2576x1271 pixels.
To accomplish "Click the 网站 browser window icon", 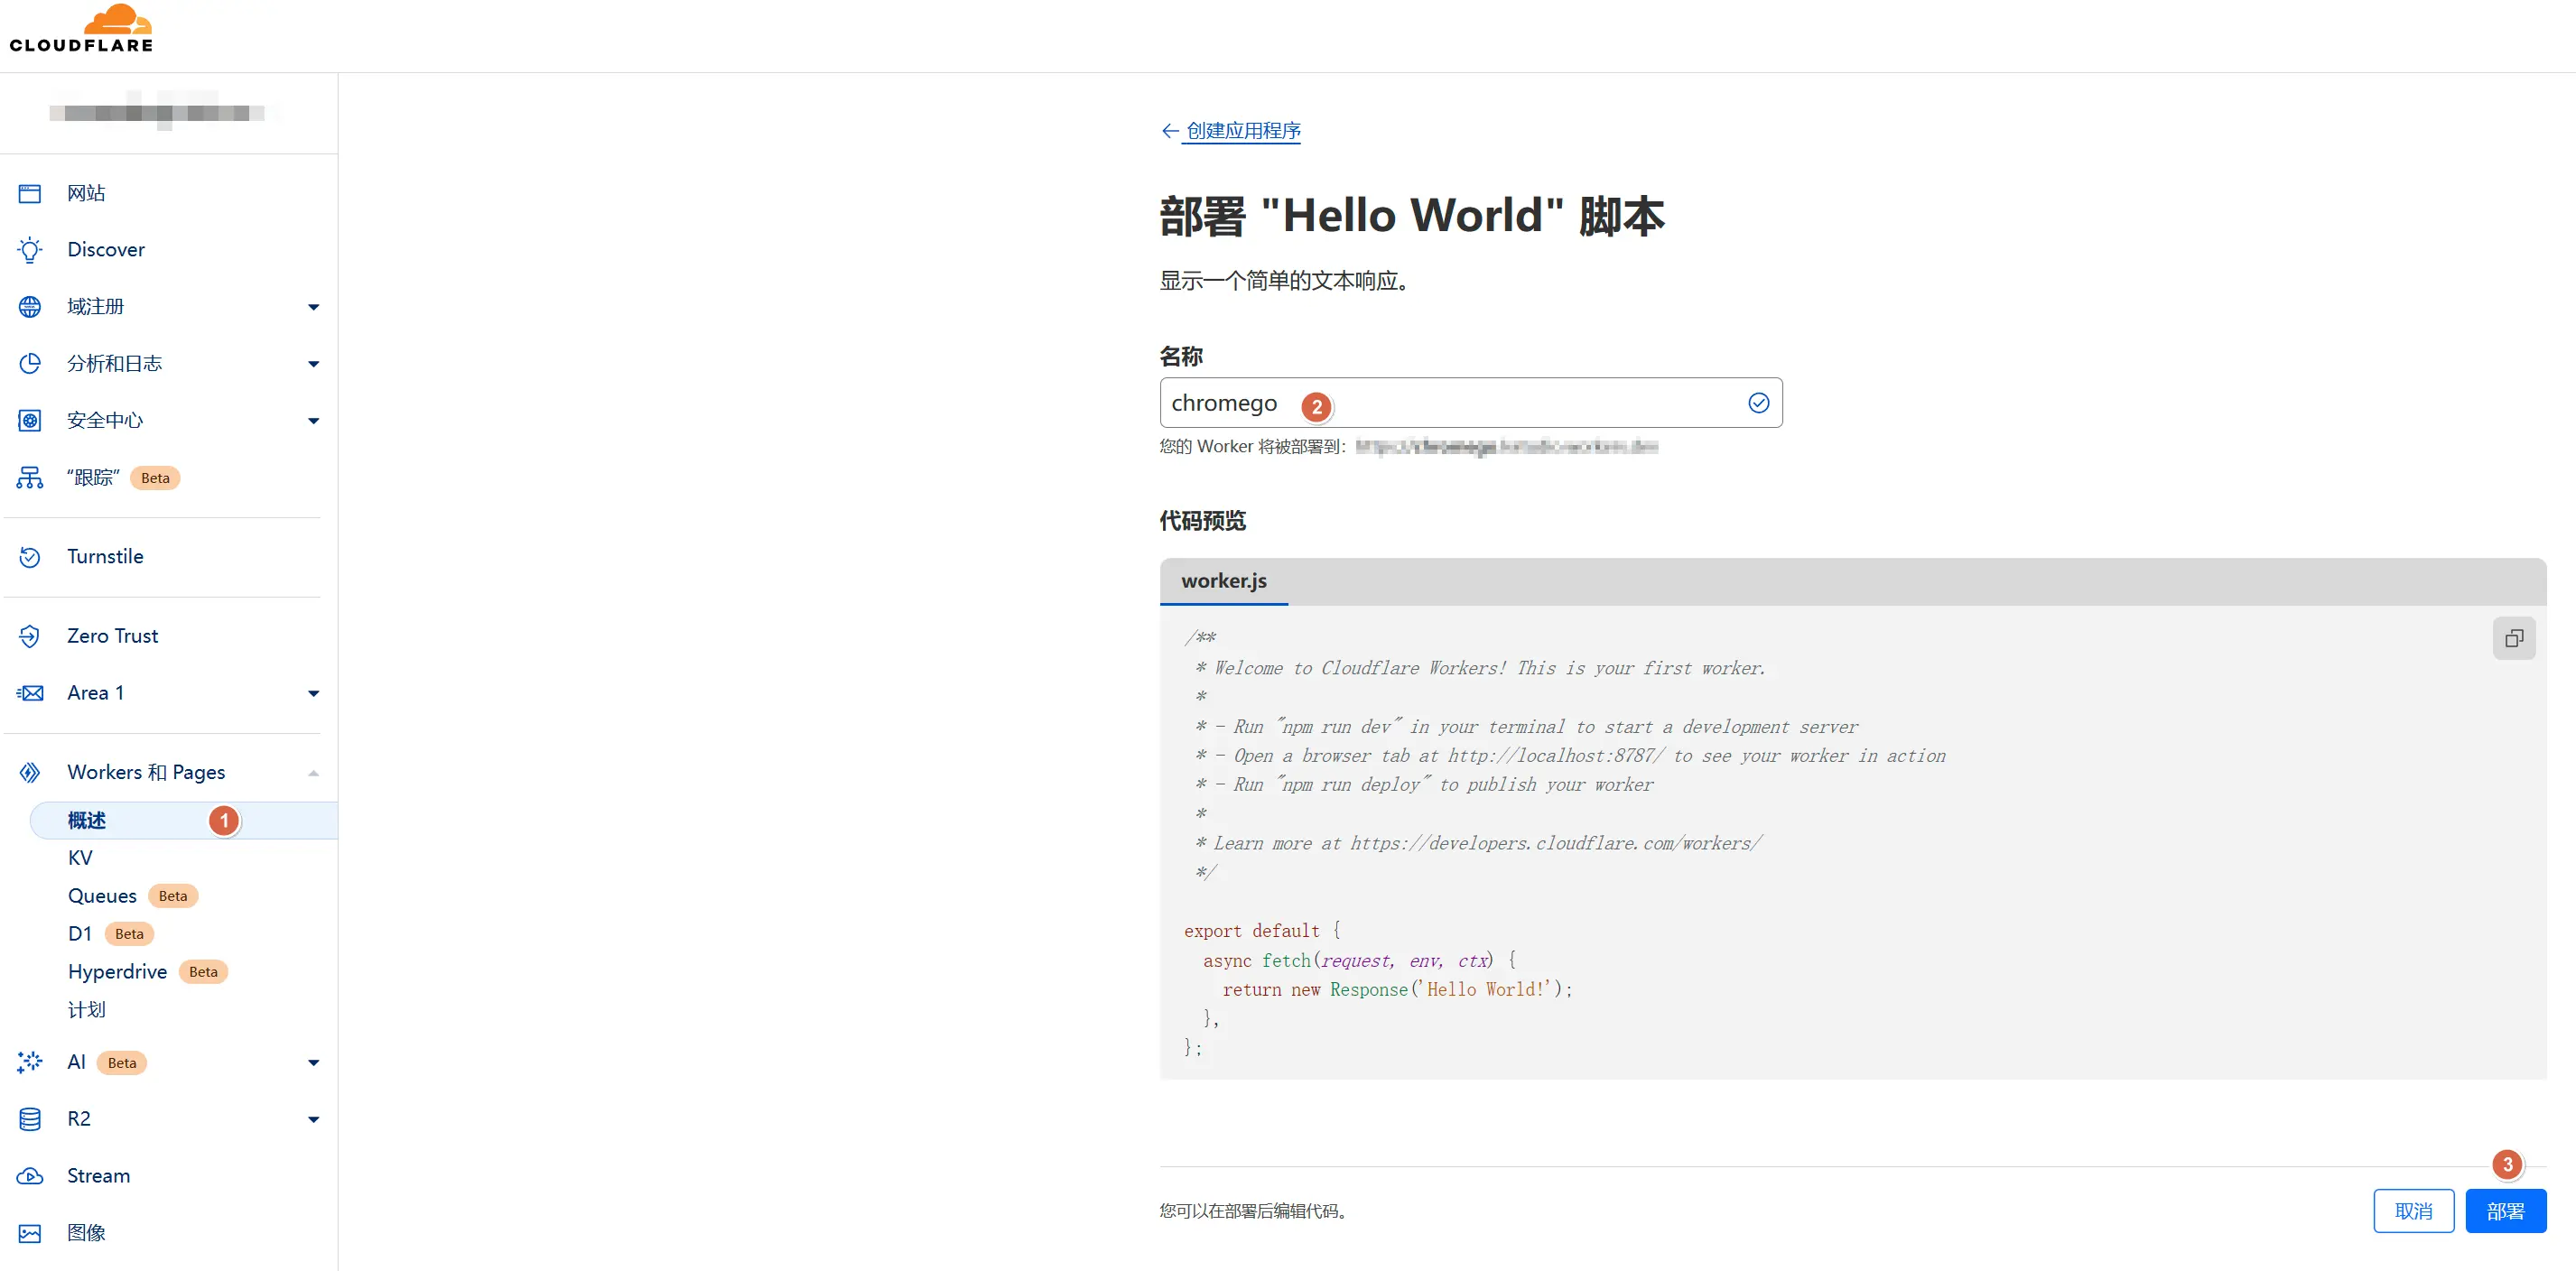I will pos(30,193).
